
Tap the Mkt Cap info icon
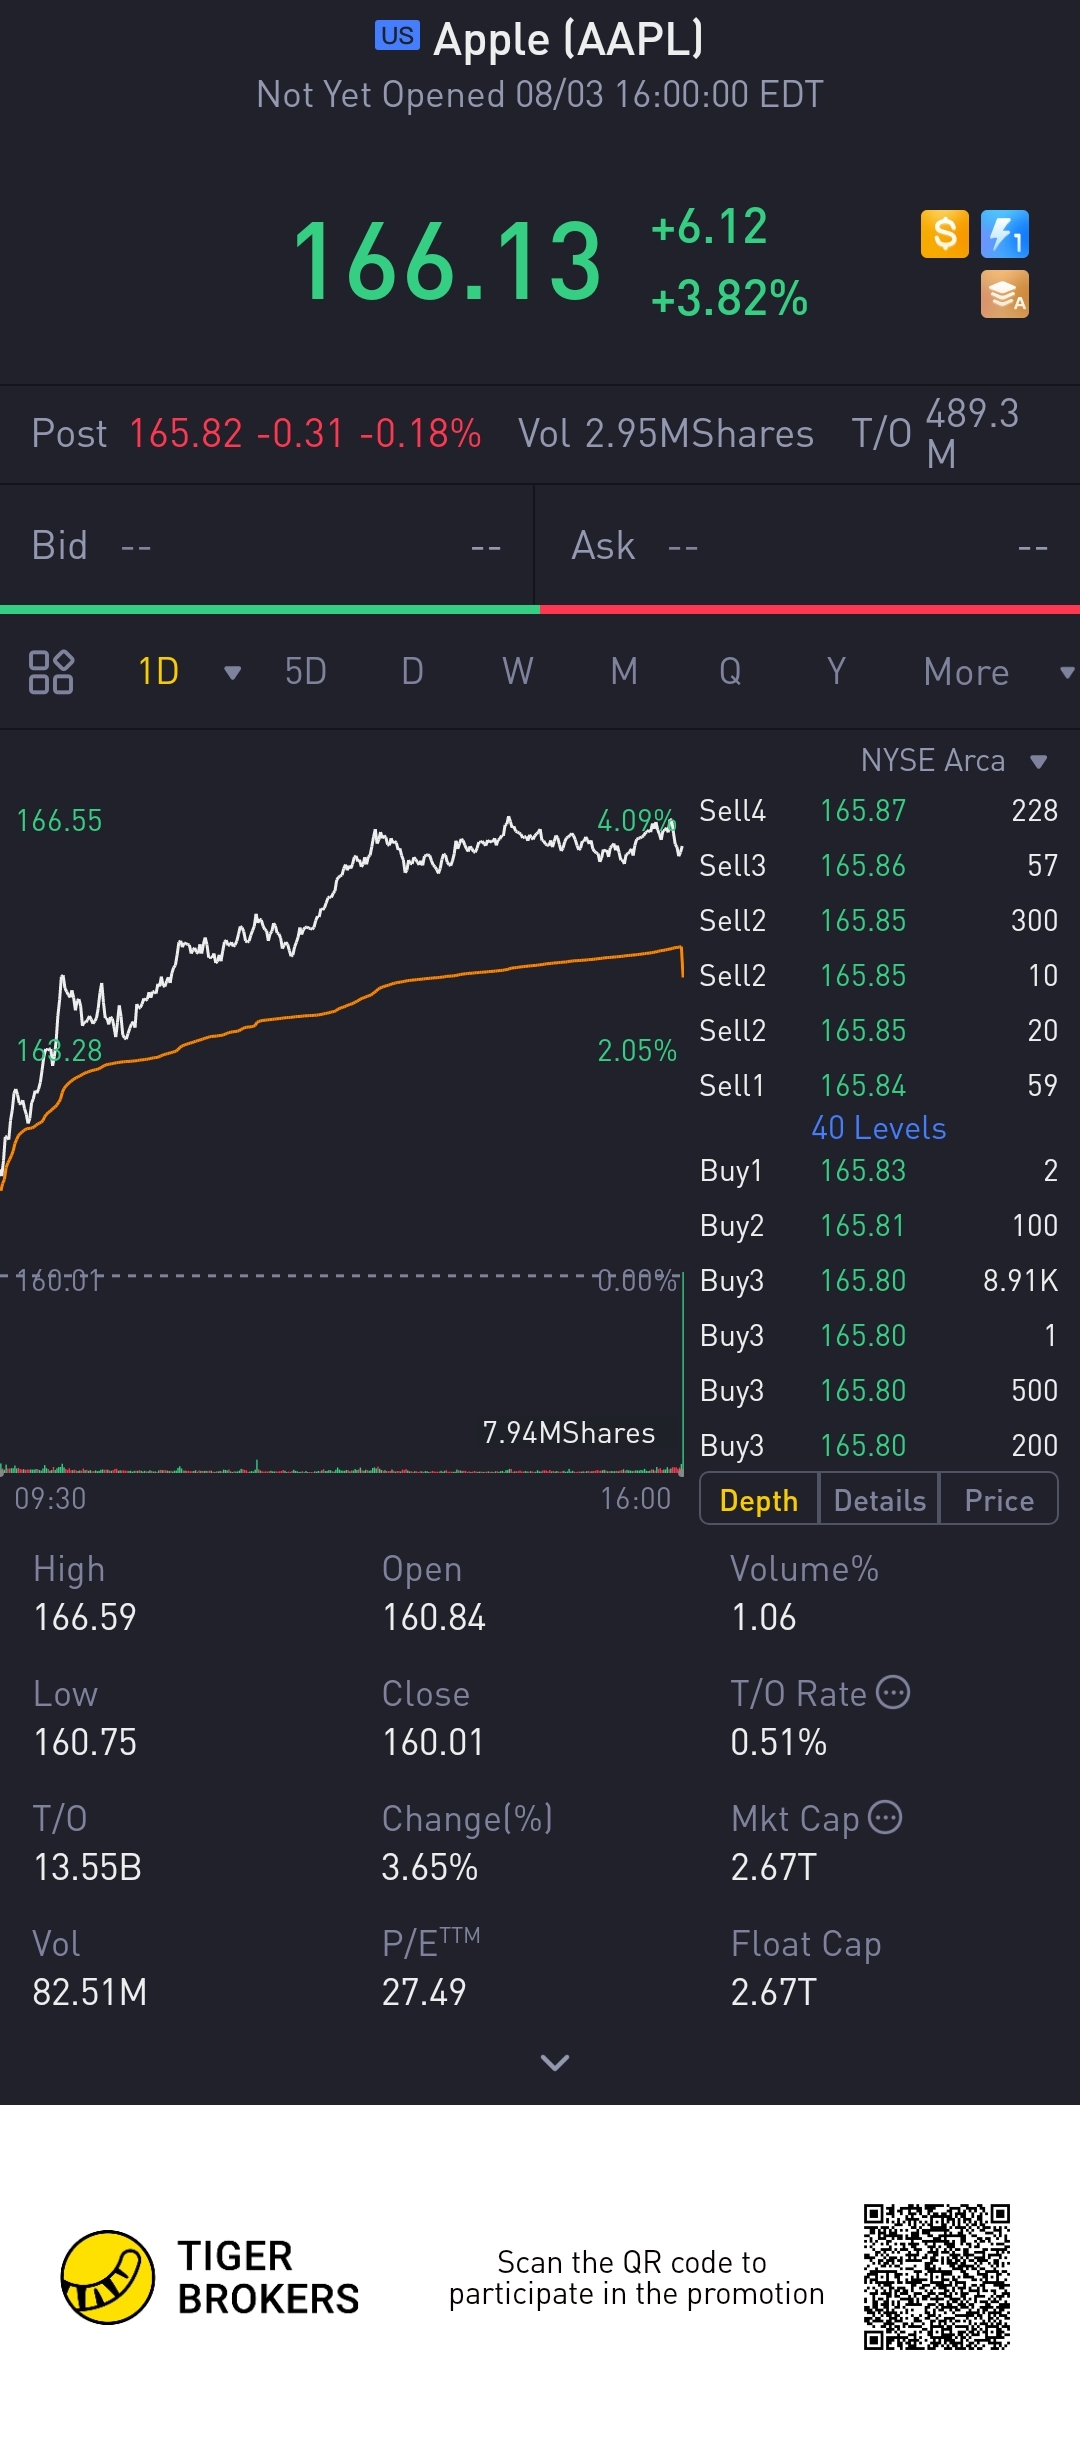[885, 1817]
